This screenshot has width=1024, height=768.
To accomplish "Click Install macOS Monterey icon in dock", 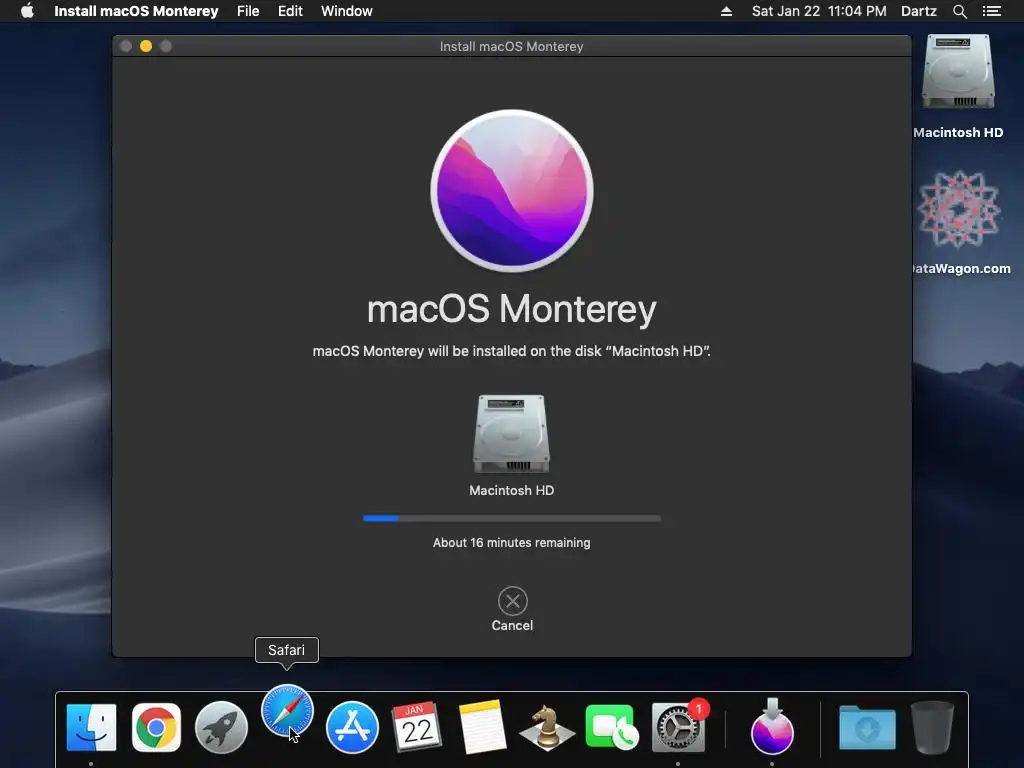I will [773, 726].
